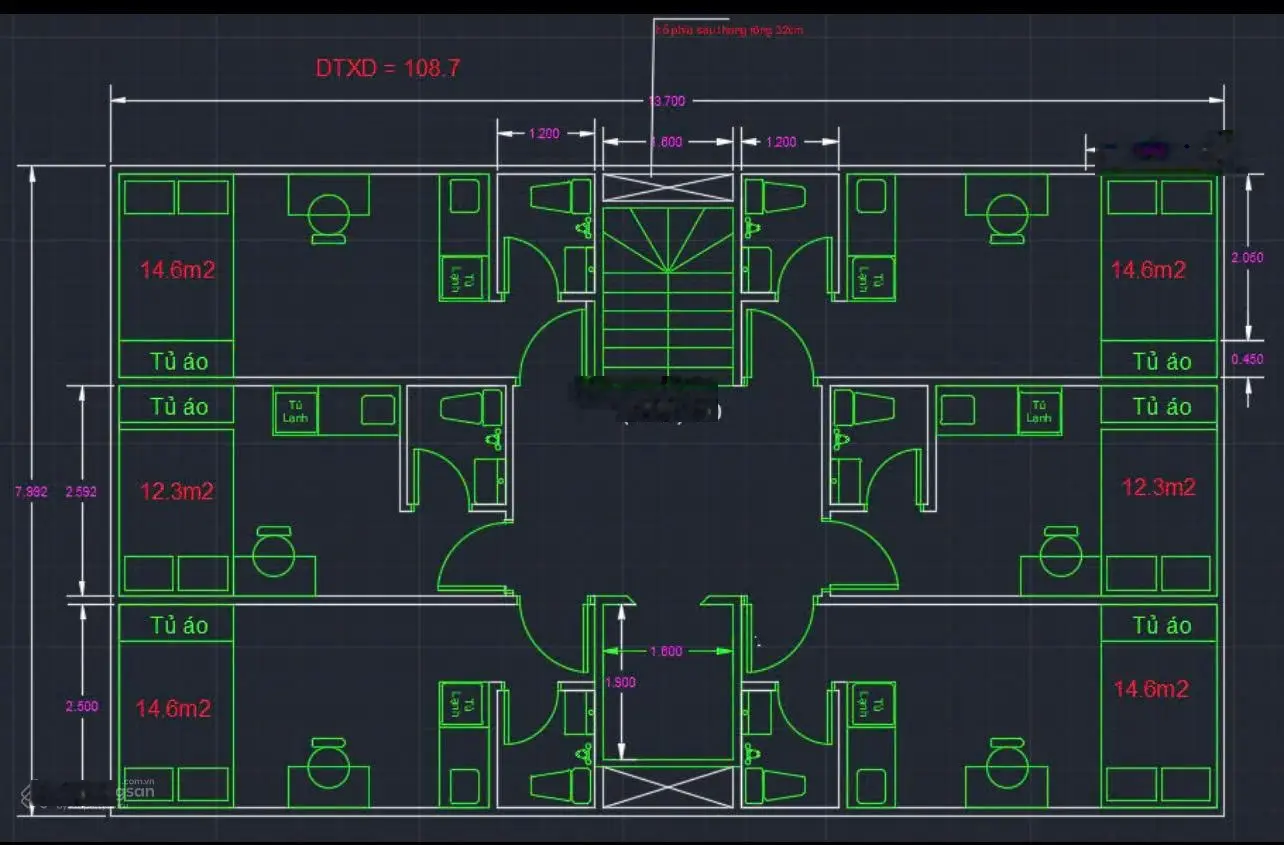Click the "Tủ áo" label in the bottom-left room
The image size is (1284, 845).
tap(180, 625)
